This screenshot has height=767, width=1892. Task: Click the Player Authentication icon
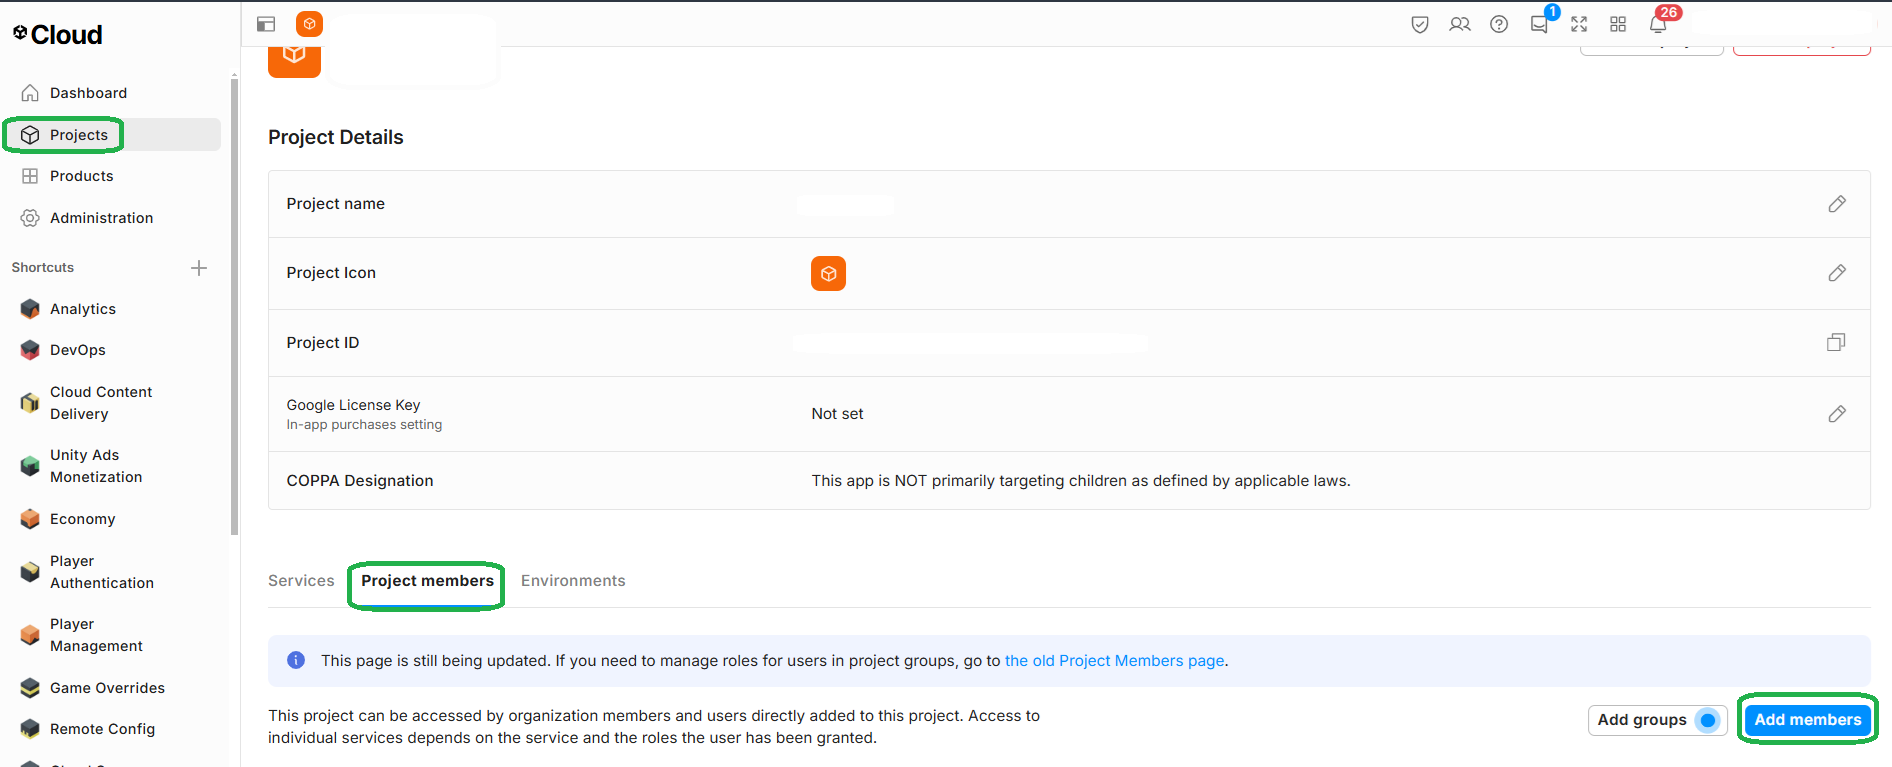point(30,572)
